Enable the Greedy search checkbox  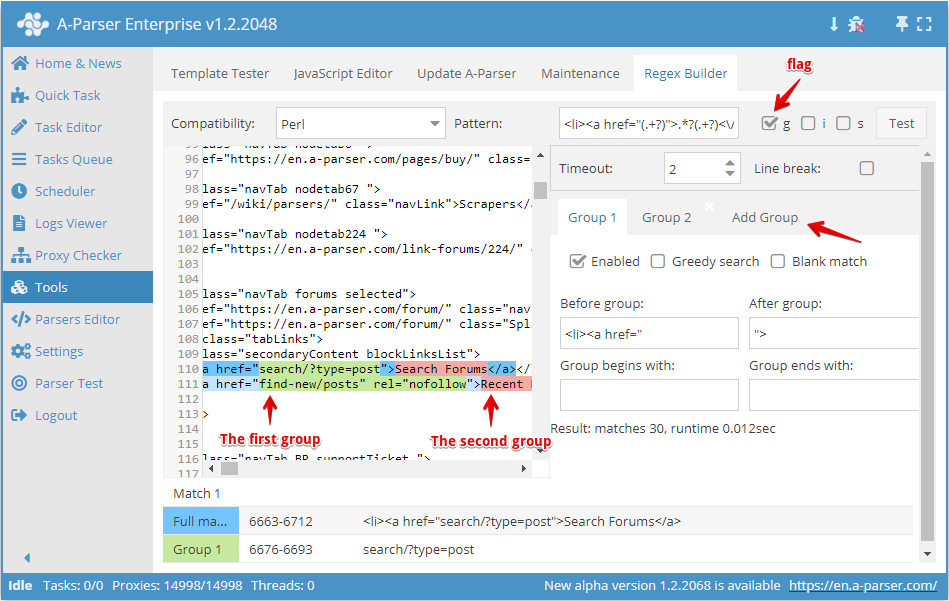(657, 261)
